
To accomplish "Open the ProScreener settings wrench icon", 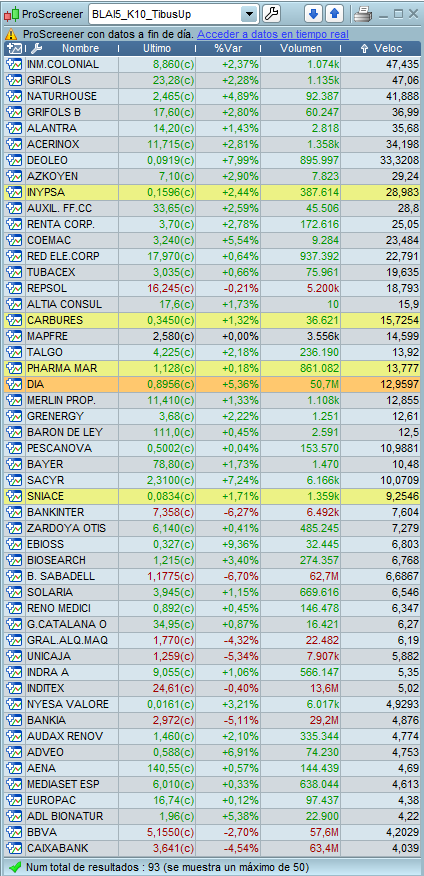I will [271, 13].
